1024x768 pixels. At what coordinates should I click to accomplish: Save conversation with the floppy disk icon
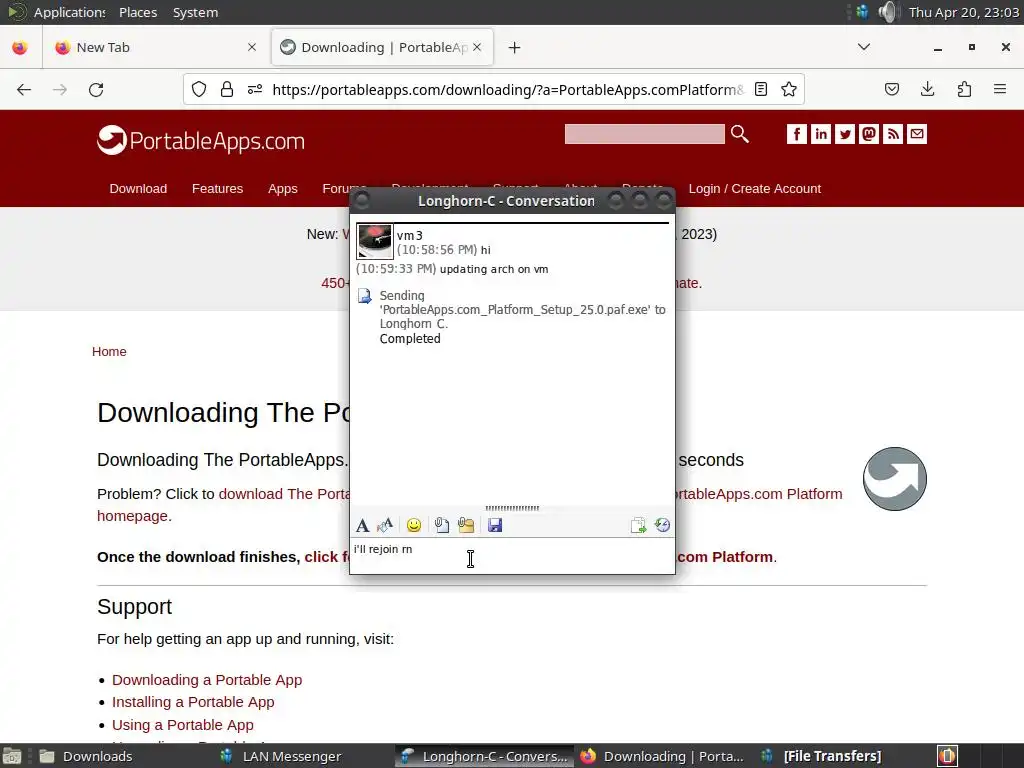pos(495,525)
